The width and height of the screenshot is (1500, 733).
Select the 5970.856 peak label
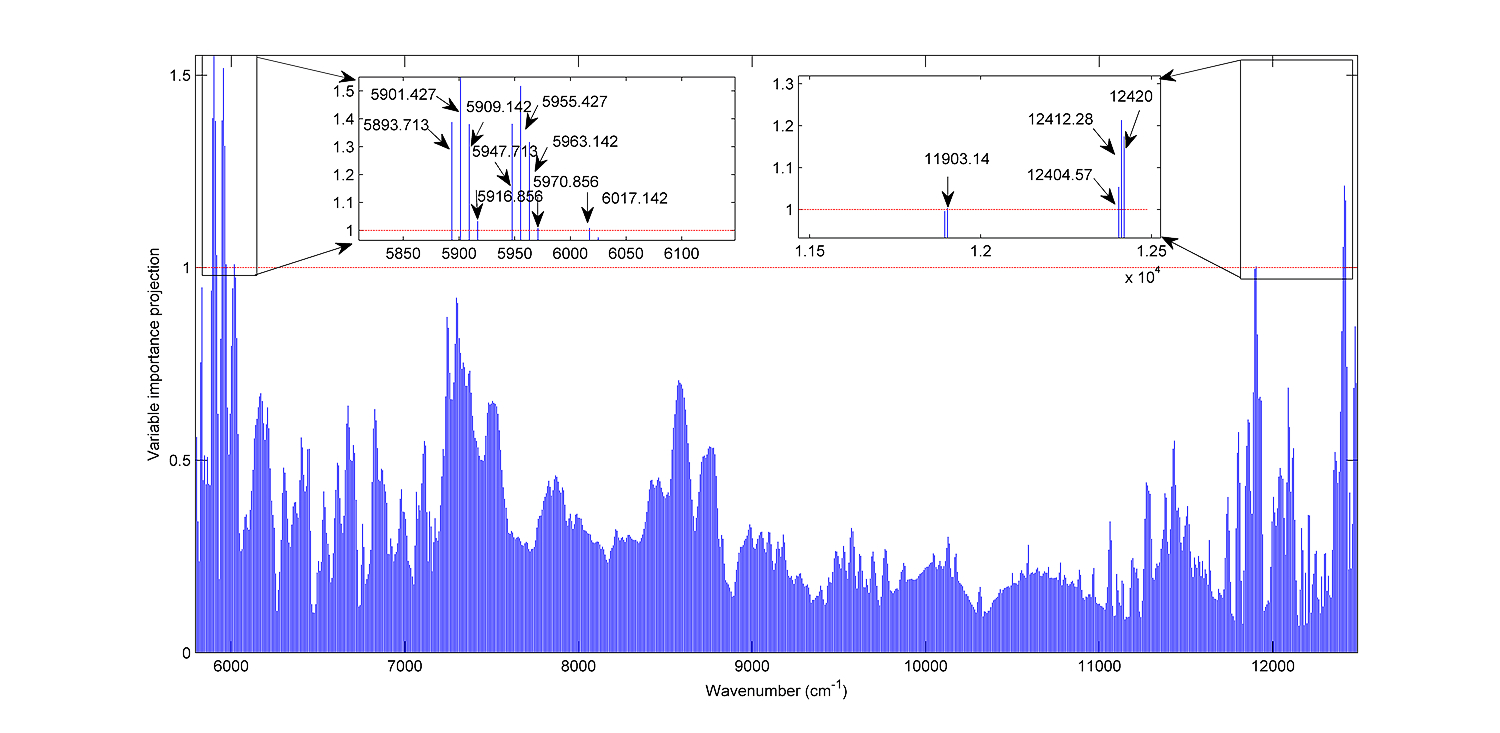566,181
